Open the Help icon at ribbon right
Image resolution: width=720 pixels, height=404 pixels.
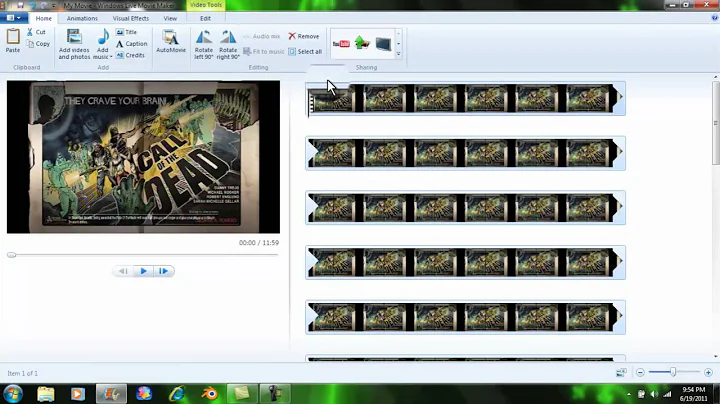click(x=714, y=18)
